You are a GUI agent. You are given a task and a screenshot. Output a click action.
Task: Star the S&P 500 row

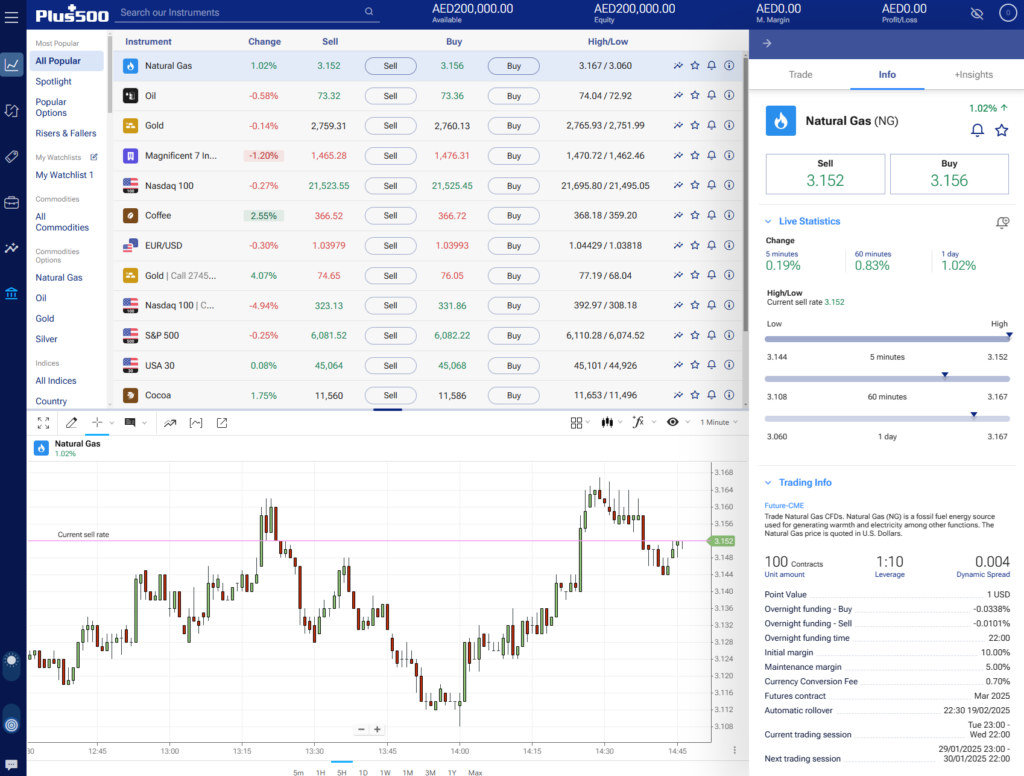coord(695,335)
